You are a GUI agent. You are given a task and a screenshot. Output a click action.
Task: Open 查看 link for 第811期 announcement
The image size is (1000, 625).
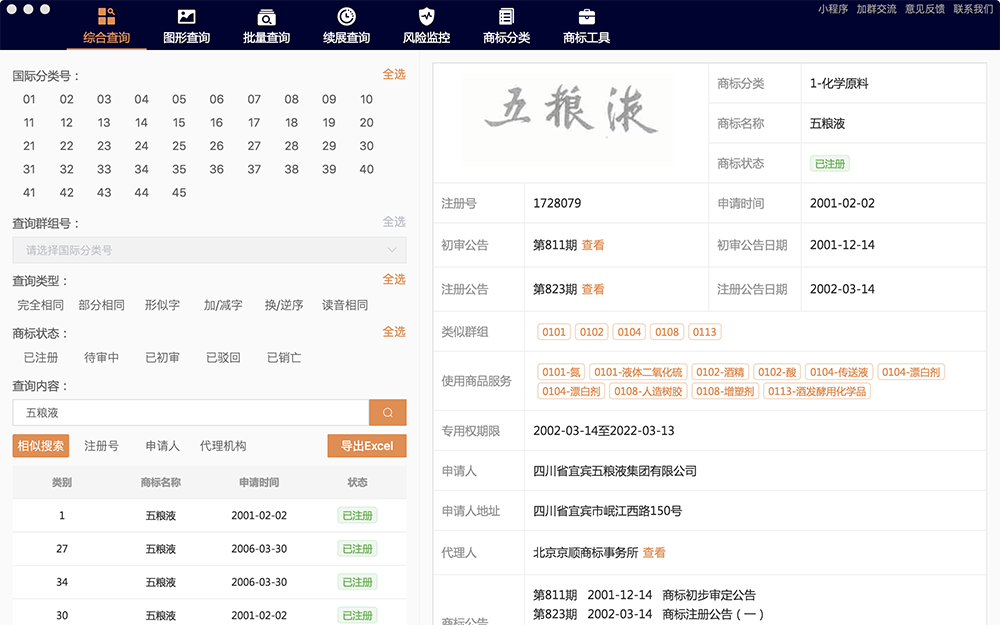pos(593,245)
